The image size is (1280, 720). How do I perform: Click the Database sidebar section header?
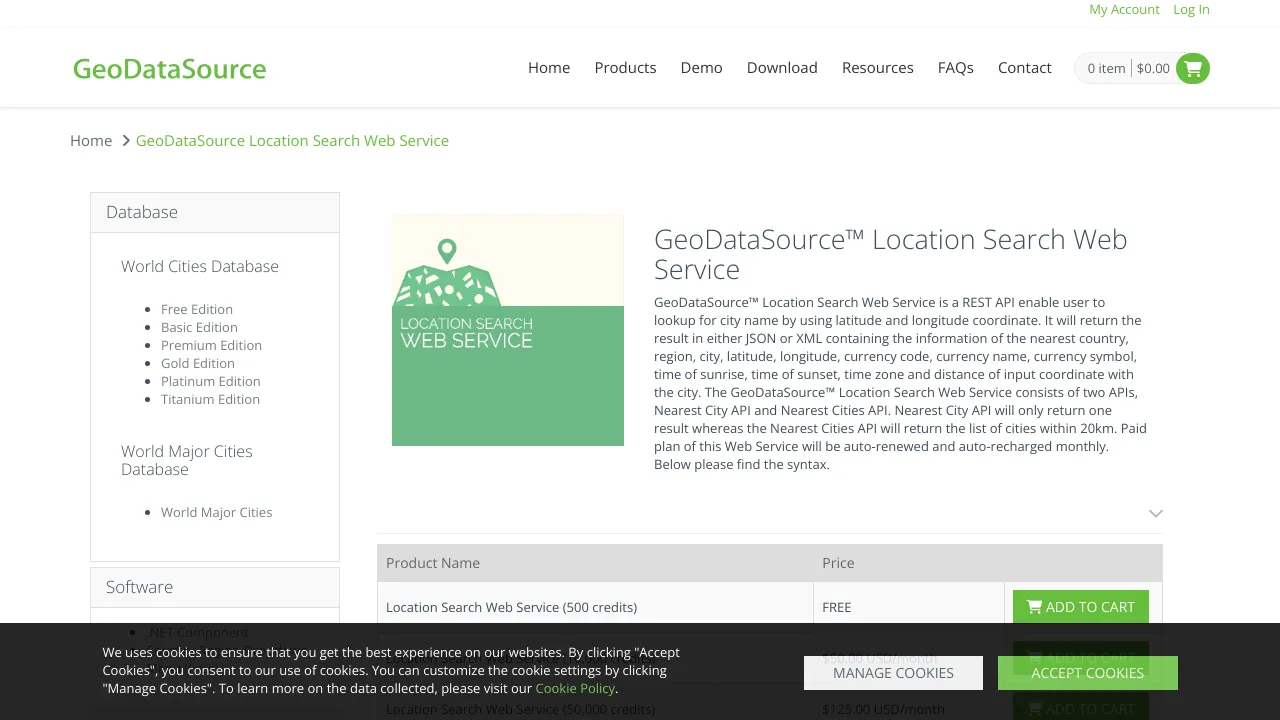click(215, 212)
